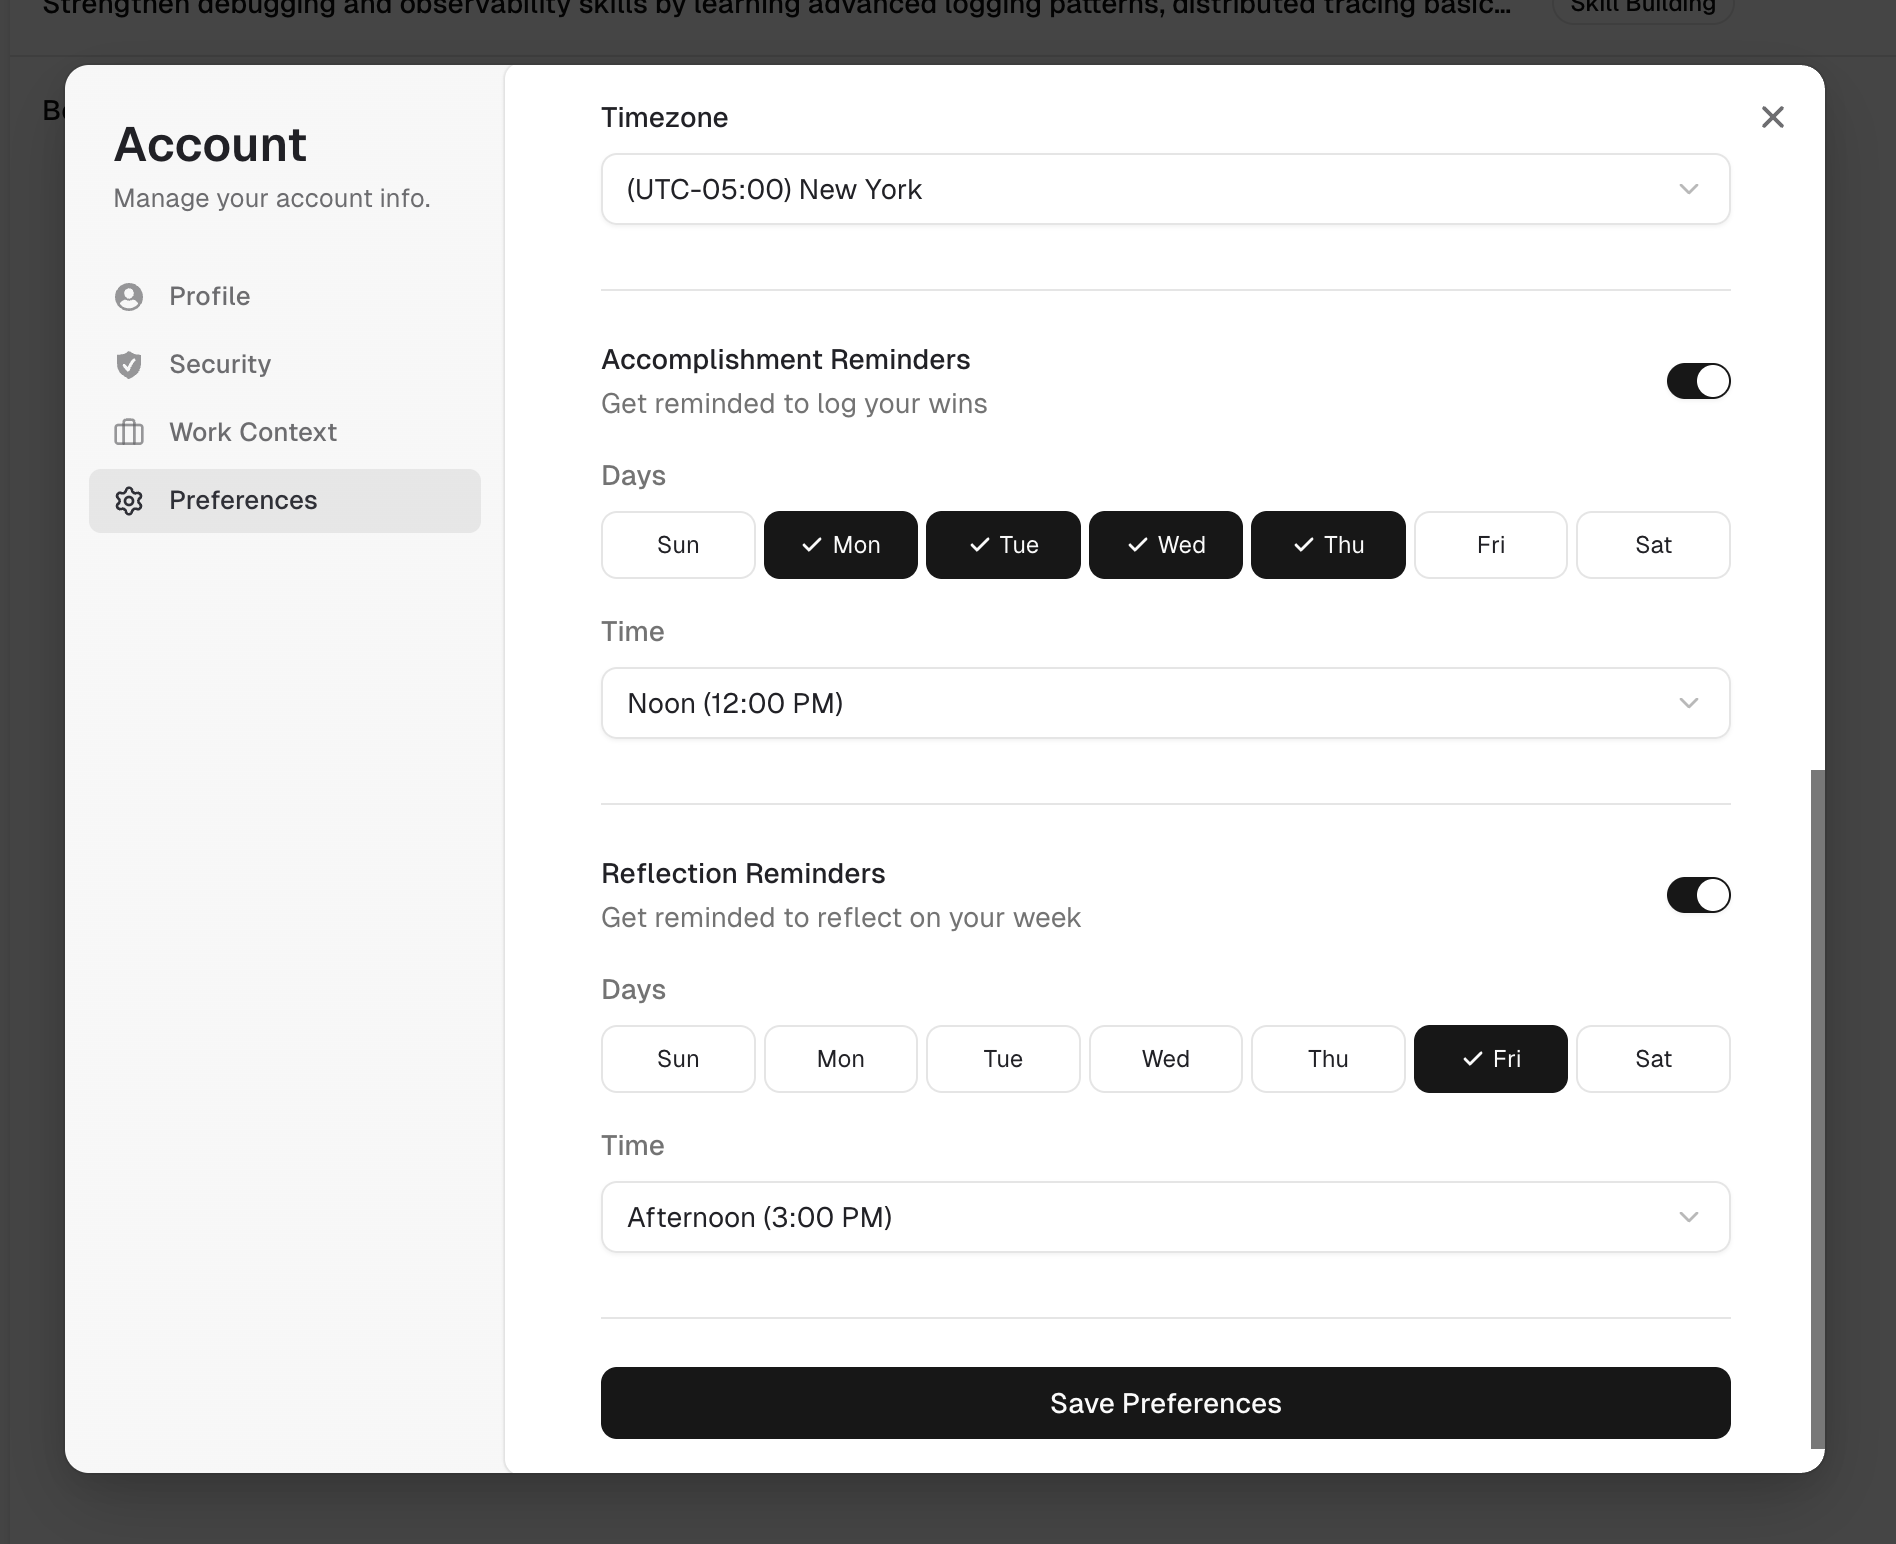Click the Profile person icon in sidebar
Screen dimensions: 1896x1544
coord(129,297)
